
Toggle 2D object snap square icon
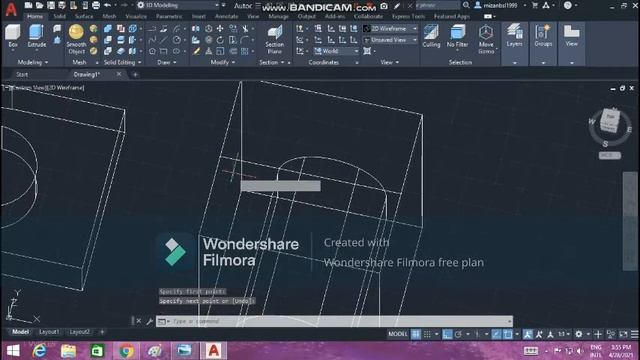click(507, 334)
